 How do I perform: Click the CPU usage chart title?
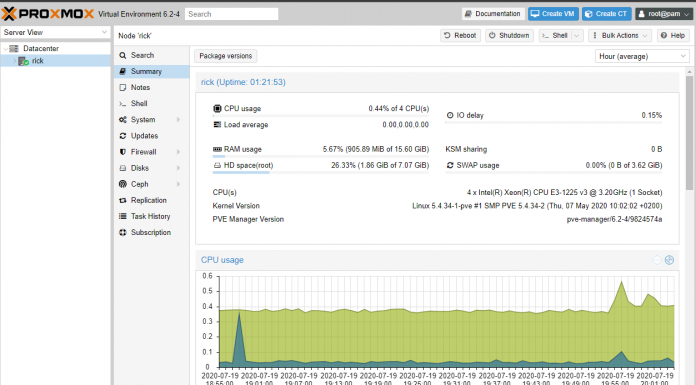tap(222, 260)
